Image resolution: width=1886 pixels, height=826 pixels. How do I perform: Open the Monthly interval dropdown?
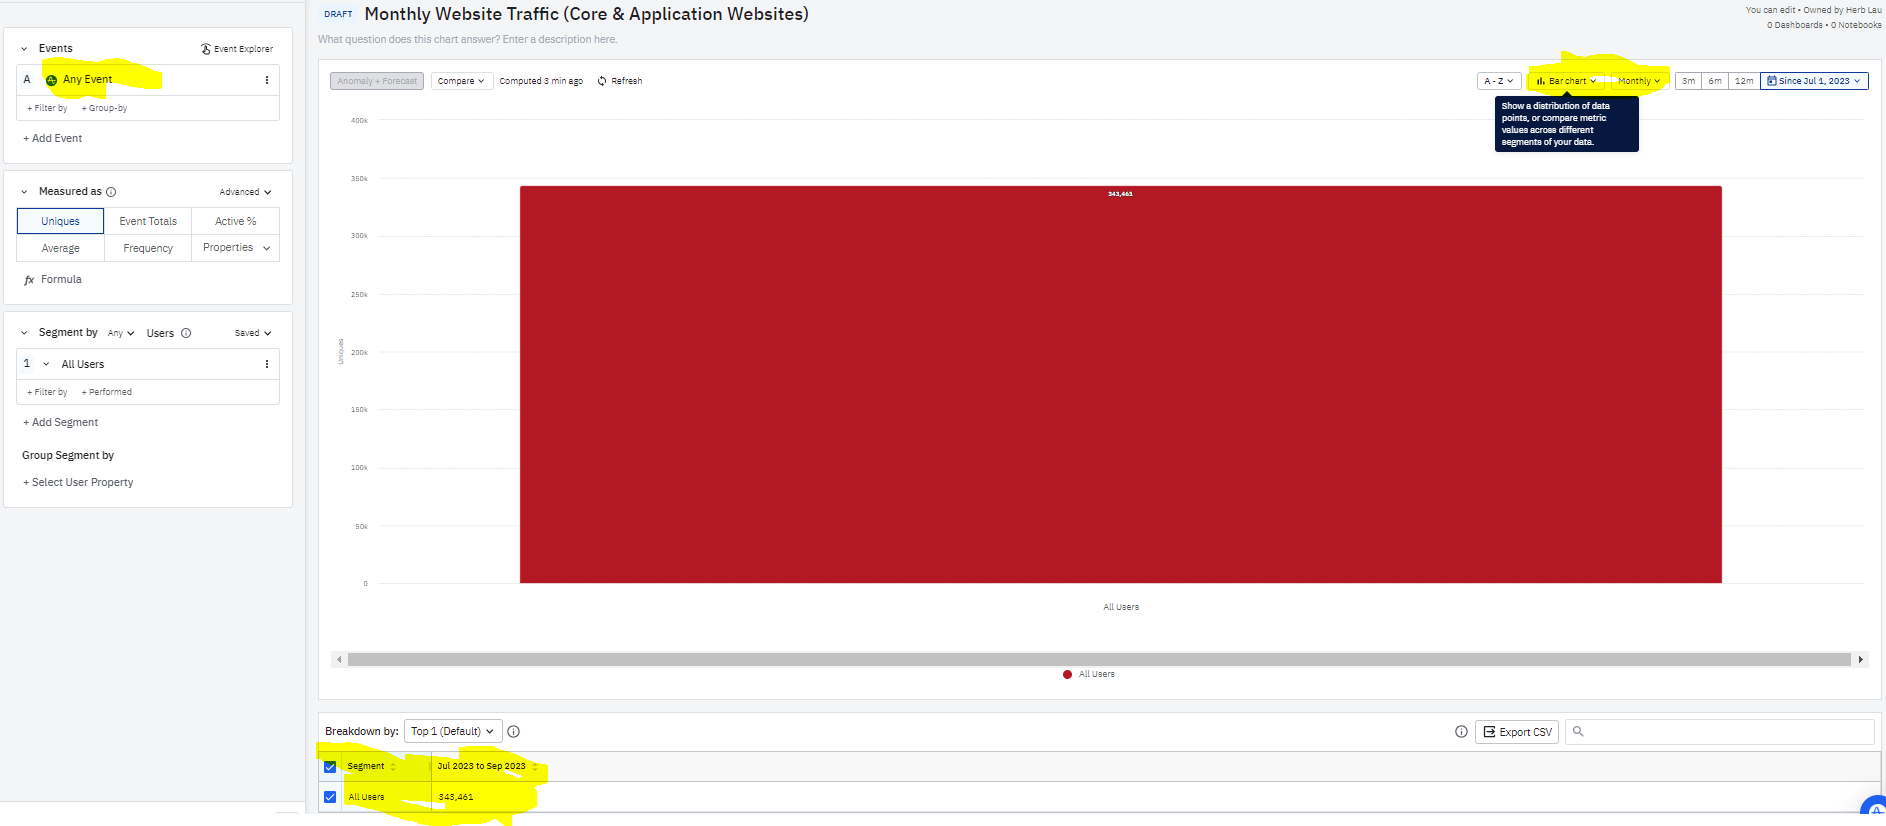tap(1638, 81)
